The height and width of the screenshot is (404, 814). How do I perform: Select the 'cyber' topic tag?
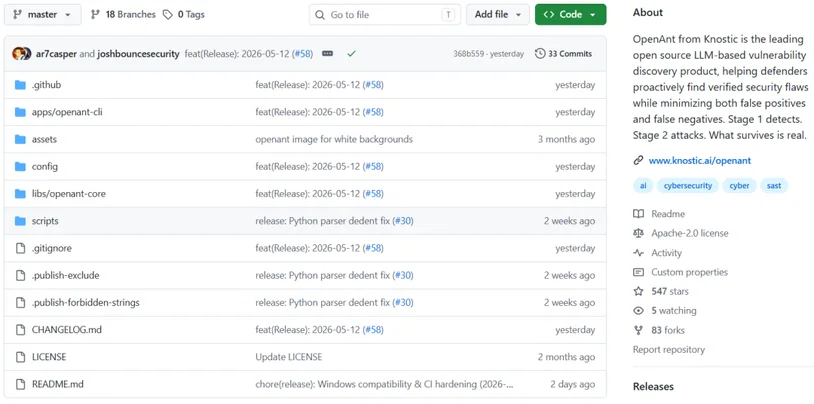tap(739, 186)
